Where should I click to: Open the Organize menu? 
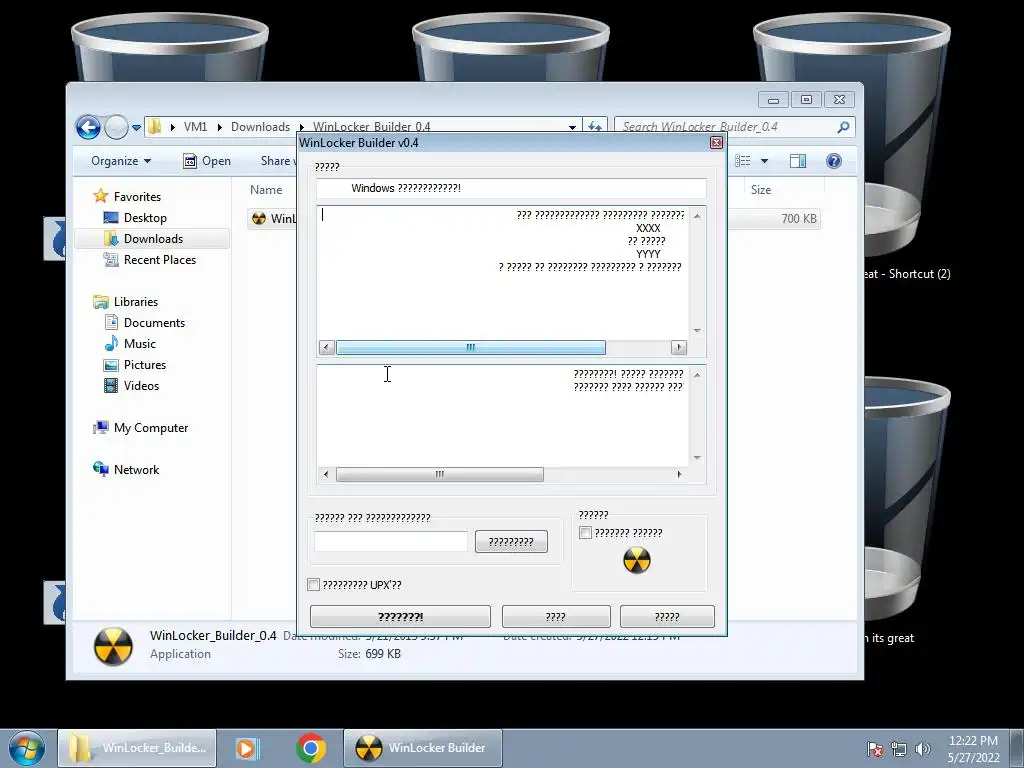point(121,161)
